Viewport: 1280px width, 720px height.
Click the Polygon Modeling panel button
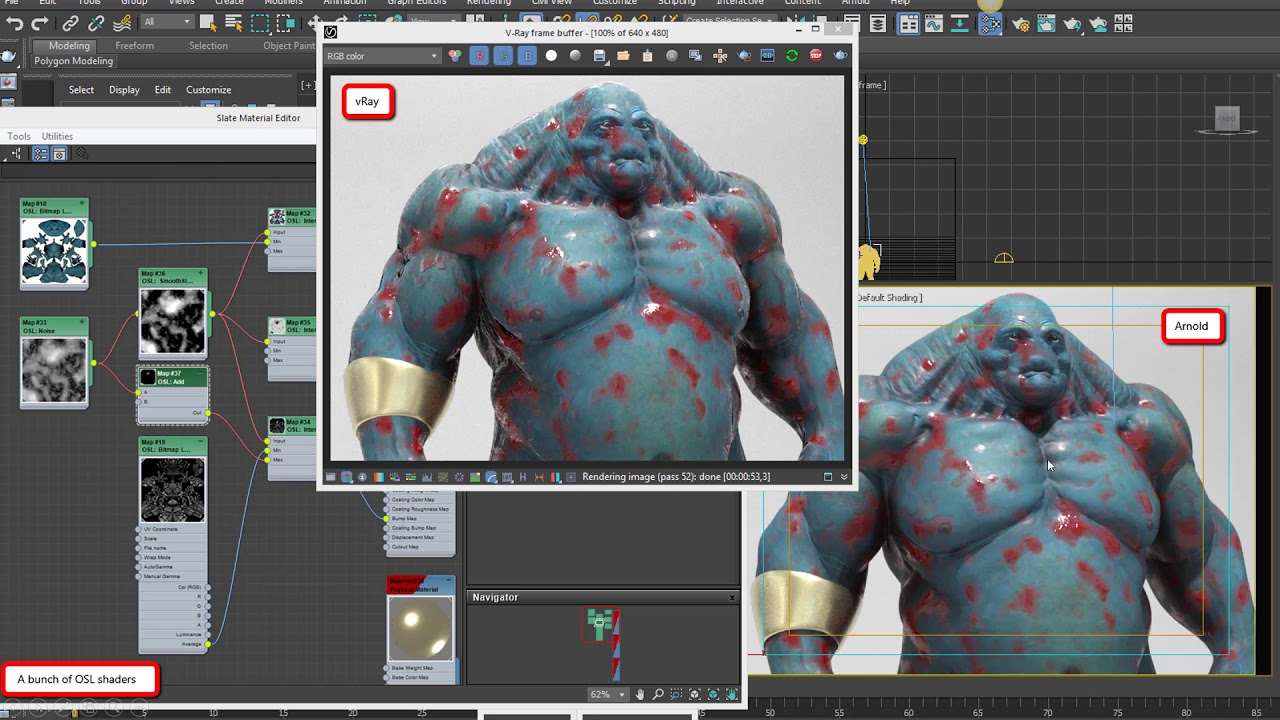[x=74, y=61]
